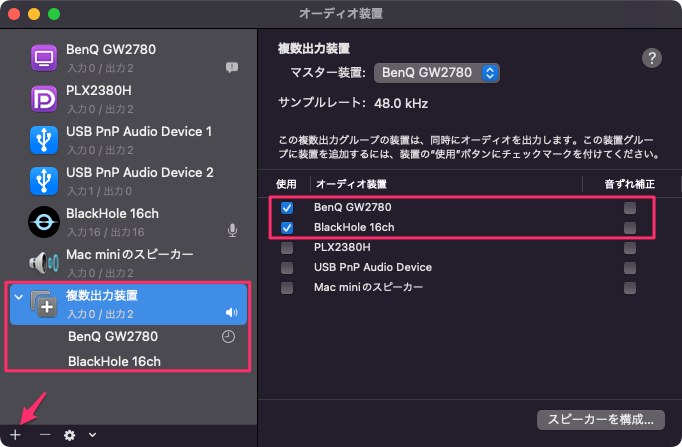Enable 音ずれ補正 for BenQ GW2780

coord(630,208)
